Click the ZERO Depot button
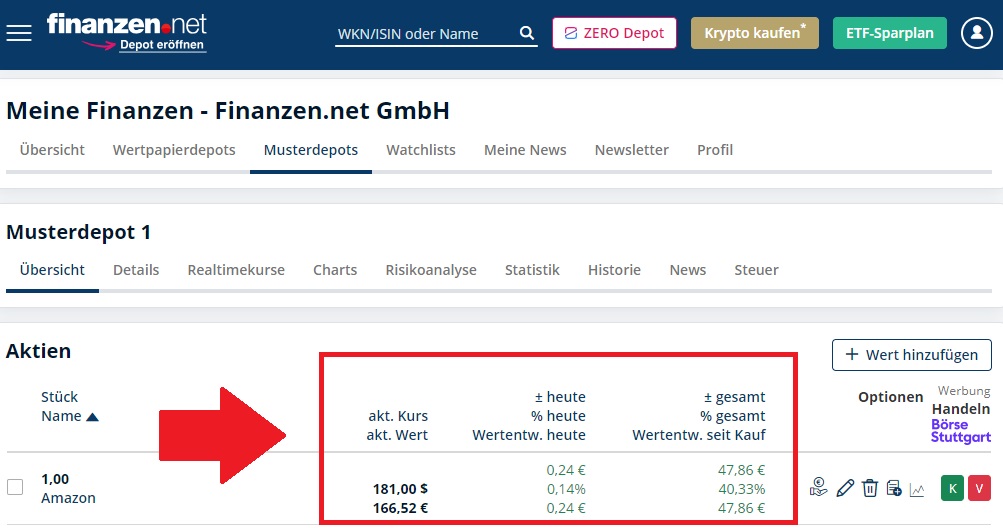This screenshot has width=1003, height=528. [614, 33]
